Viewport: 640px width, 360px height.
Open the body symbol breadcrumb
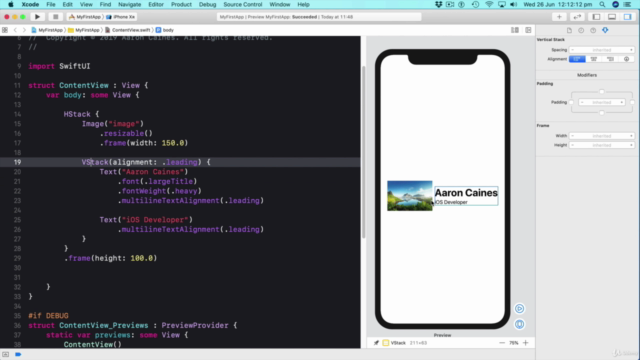[x=165, y=30]
